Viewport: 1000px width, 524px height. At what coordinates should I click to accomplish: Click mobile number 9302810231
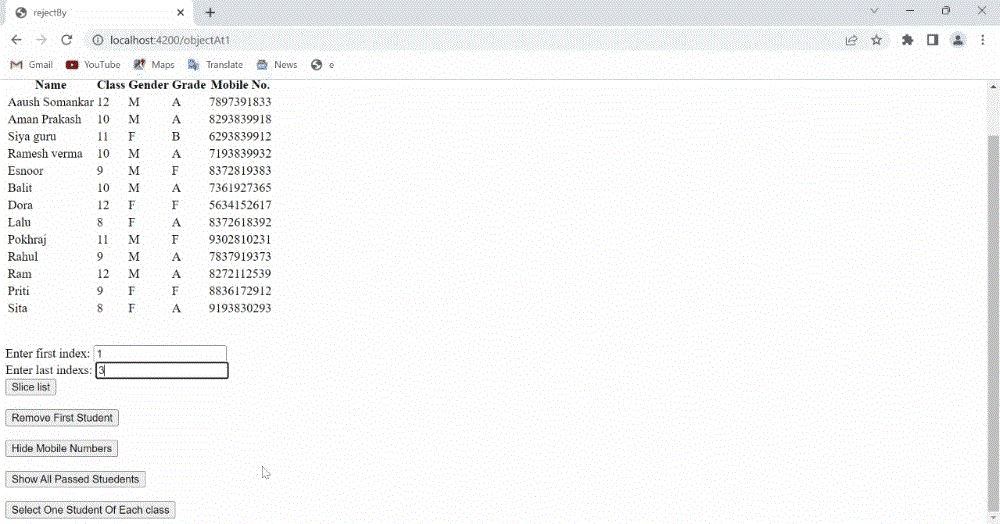(x=240, y=240)
